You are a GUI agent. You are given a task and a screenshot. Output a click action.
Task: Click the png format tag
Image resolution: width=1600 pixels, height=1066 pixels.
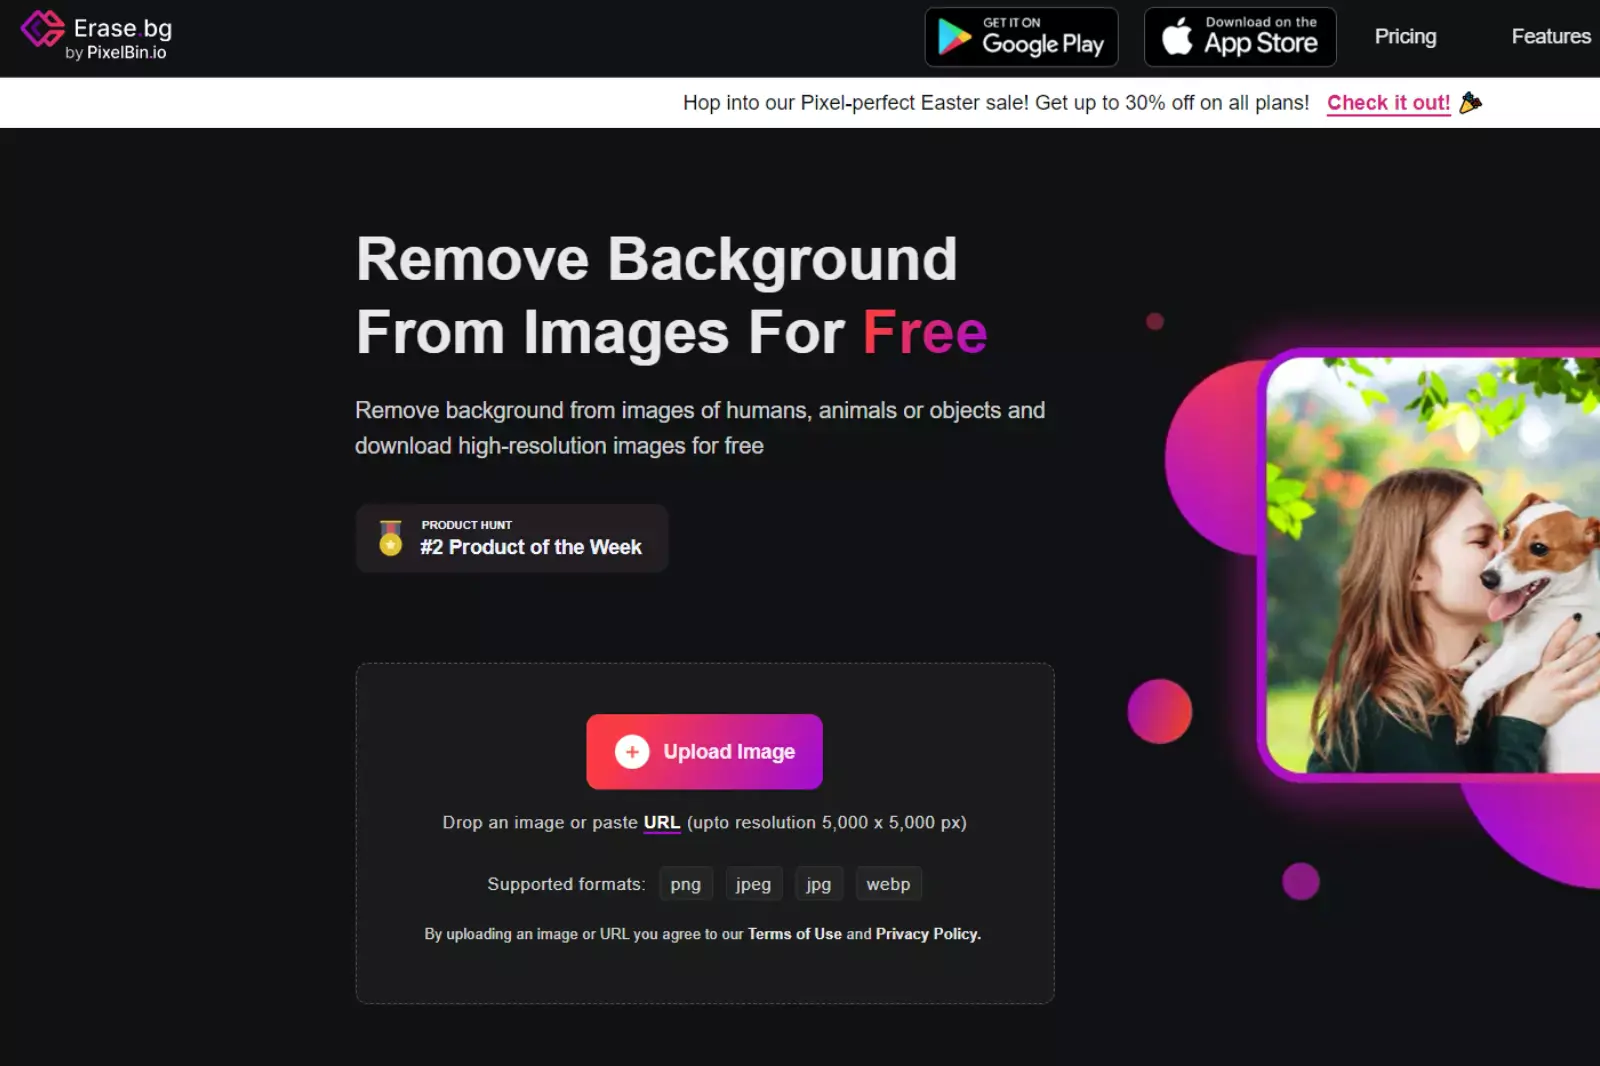(x=686, y=884)
